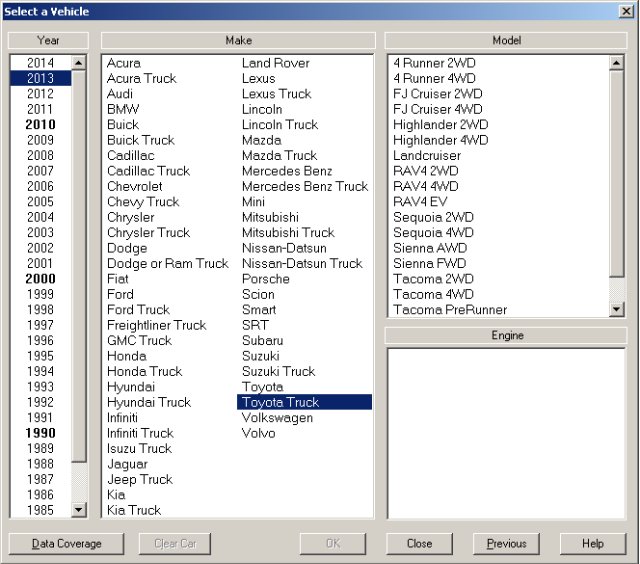
Task: Choose Nissan-Datsun Truck make
Action: point(302,264)
